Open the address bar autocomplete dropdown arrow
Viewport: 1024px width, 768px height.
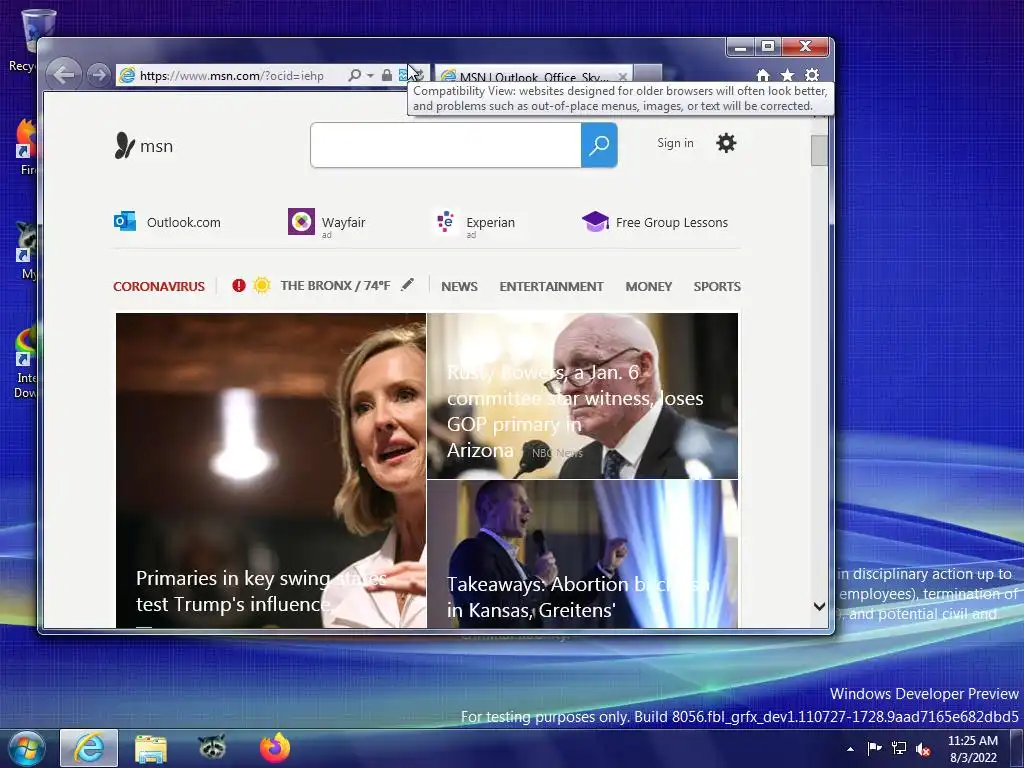[x=370, y=76]
